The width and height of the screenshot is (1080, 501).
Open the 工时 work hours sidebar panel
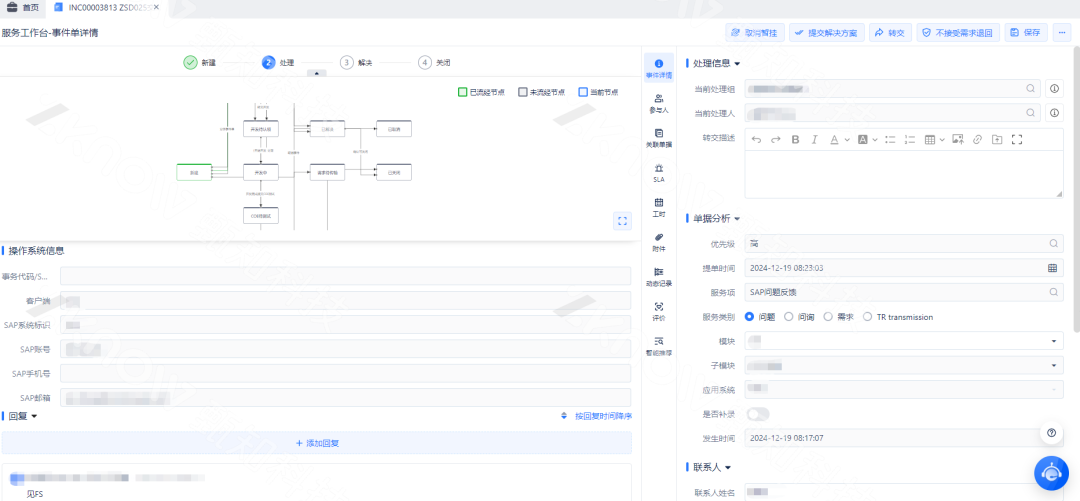click(x=658, y=207)
